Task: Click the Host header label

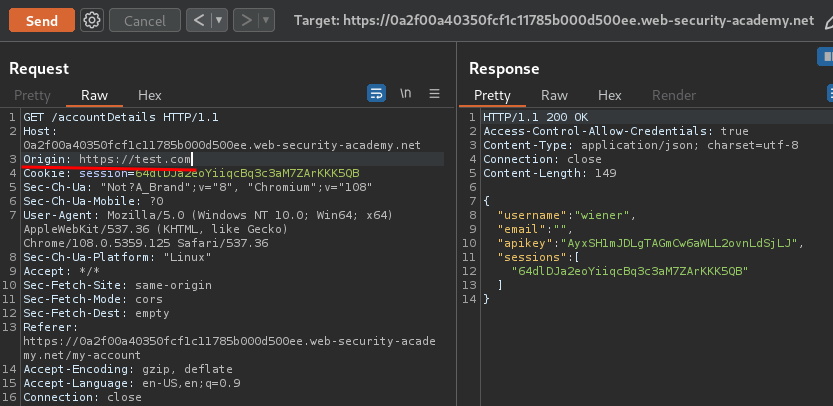Action: [40, 131]
